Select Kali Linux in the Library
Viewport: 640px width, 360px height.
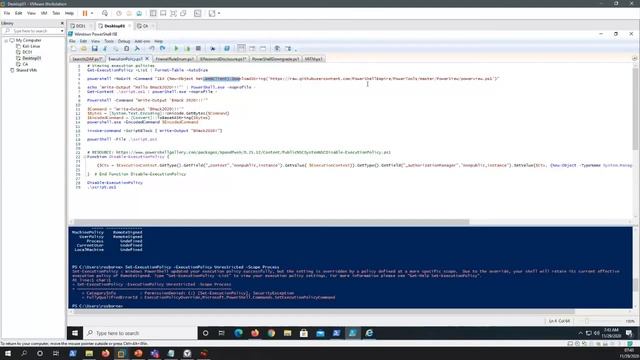(31, 46)
